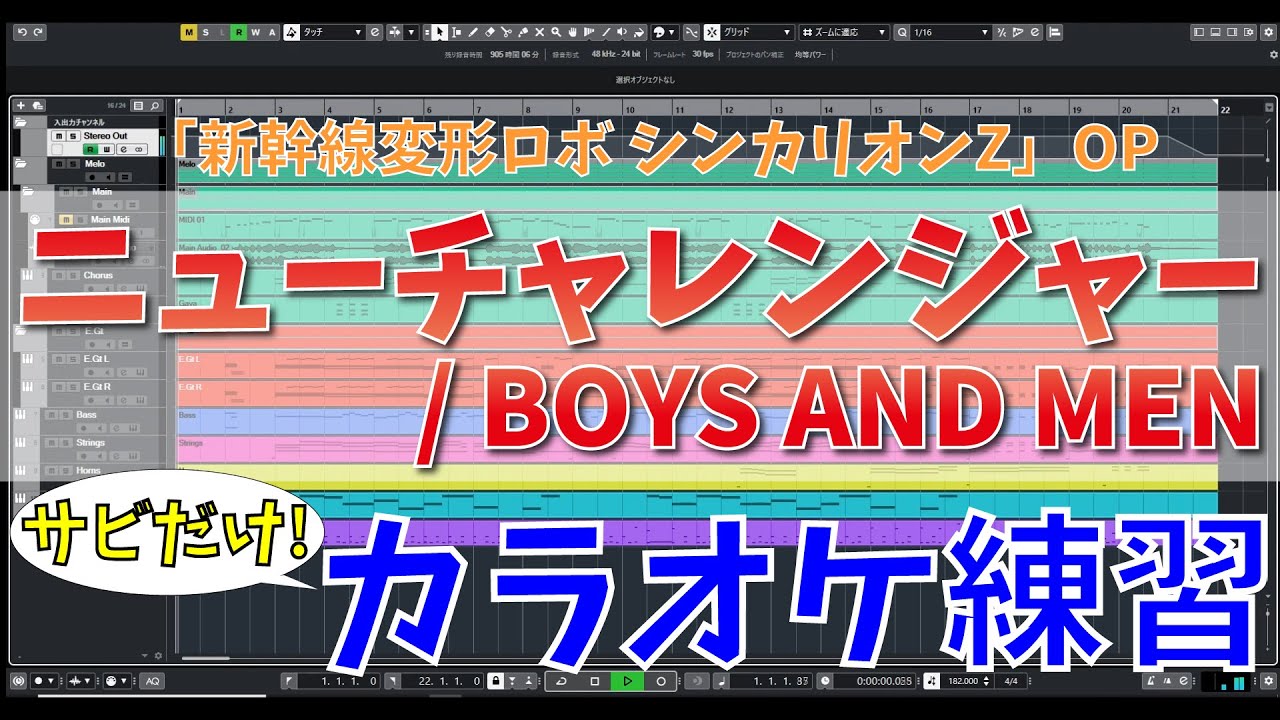This screenshot has height=720, width=1280.
Task: Toggle the right zone panel view
Action: (1231, 32)
